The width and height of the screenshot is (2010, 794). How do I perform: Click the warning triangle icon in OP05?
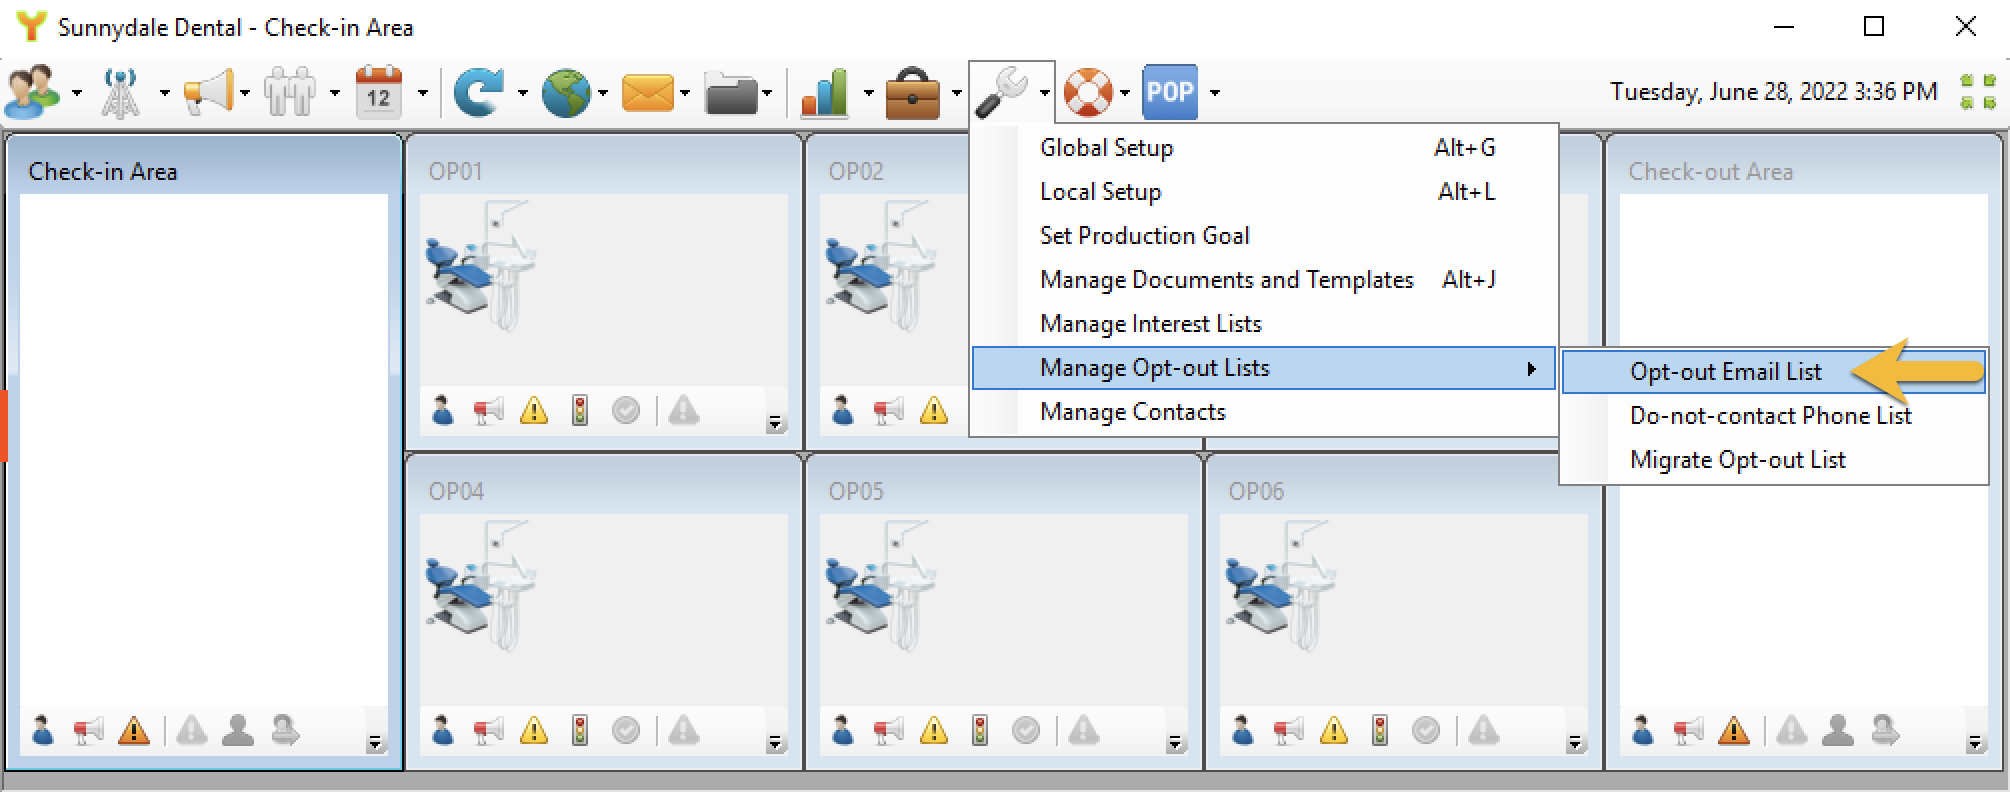933,731
